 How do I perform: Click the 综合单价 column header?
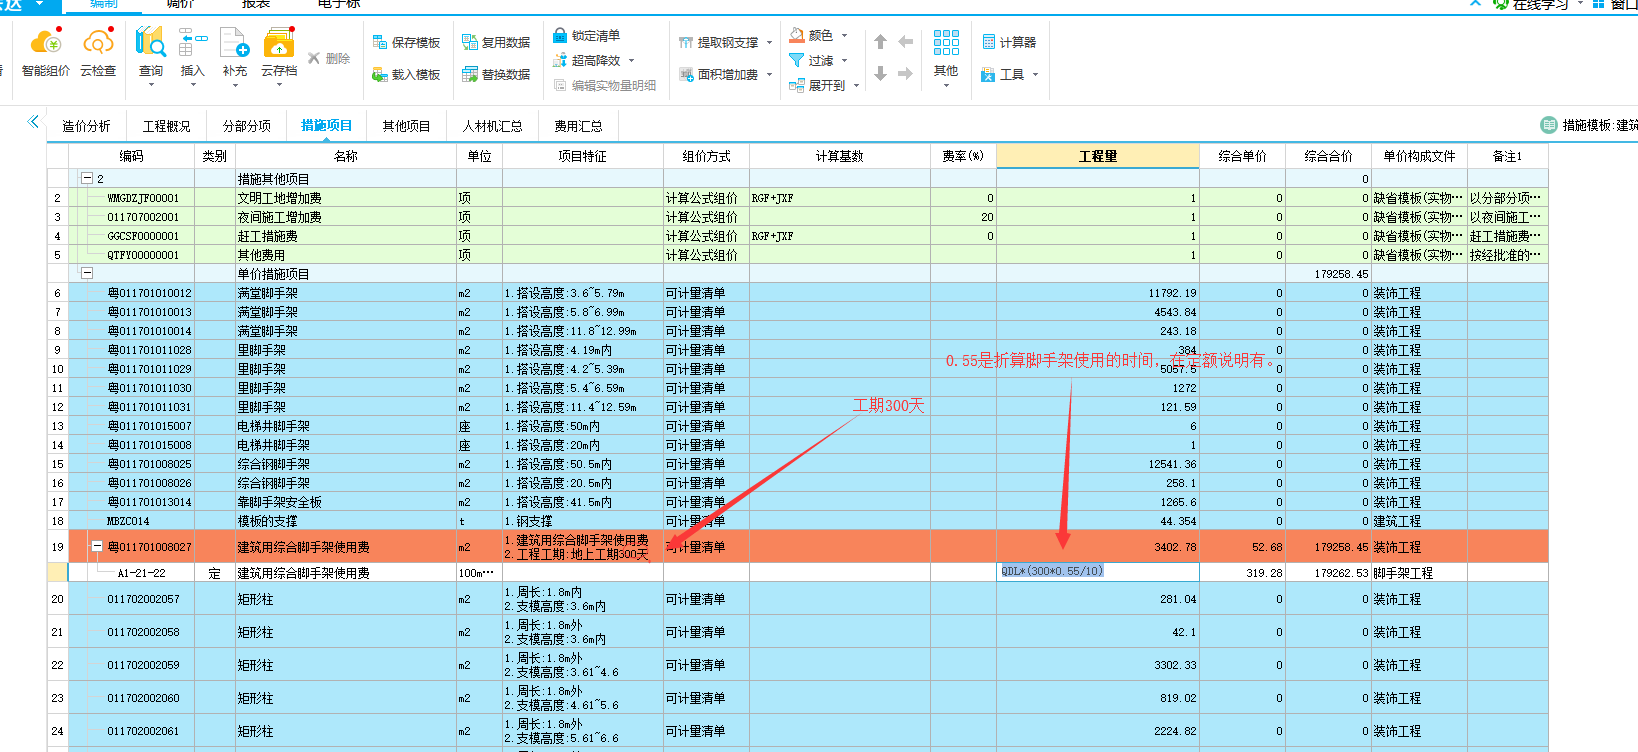click(1242, 156)
